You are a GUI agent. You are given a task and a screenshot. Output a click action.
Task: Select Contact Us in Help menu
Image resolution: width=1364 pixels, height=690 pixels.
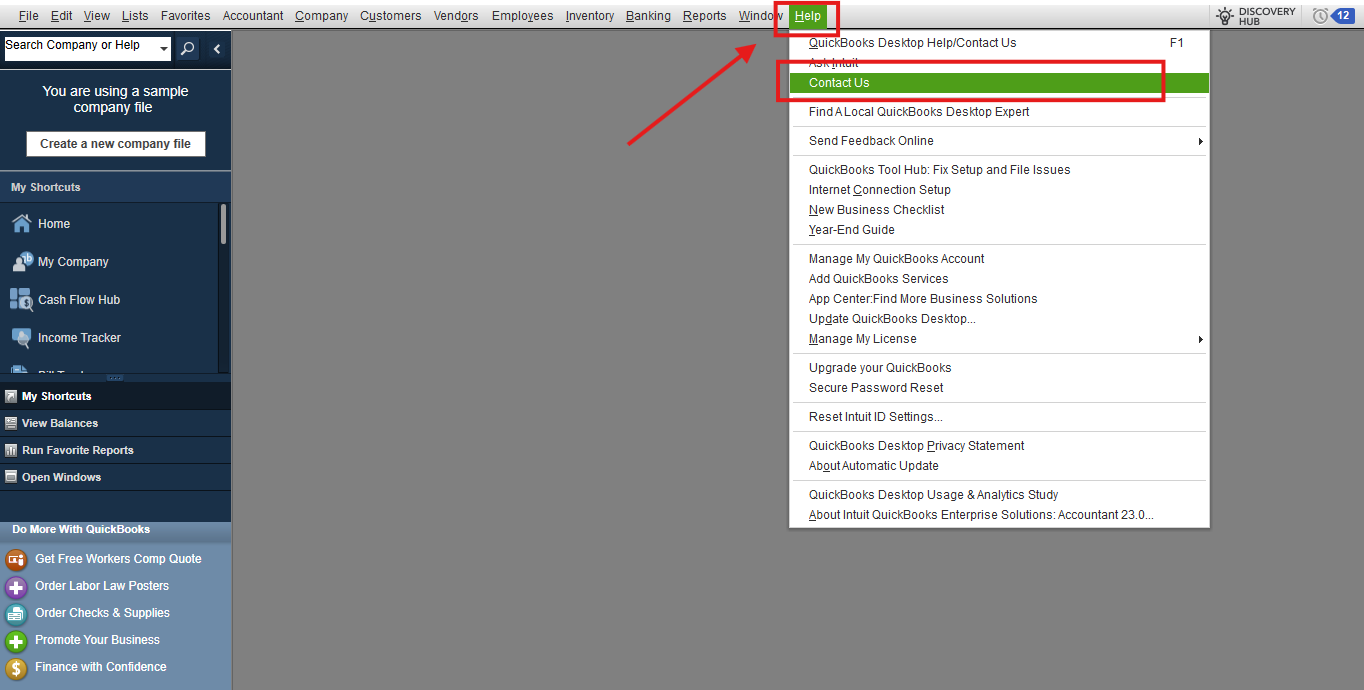pos(999,83)
